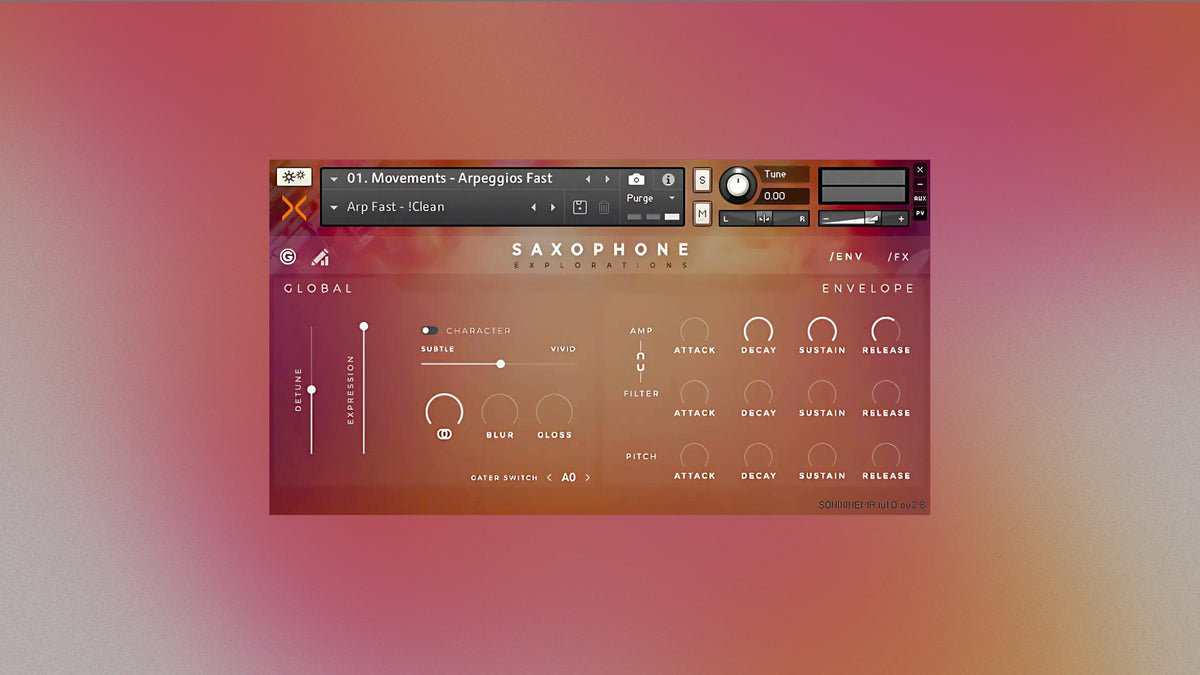Select previous preset arrow beside Arp Fast

point(533,208)
